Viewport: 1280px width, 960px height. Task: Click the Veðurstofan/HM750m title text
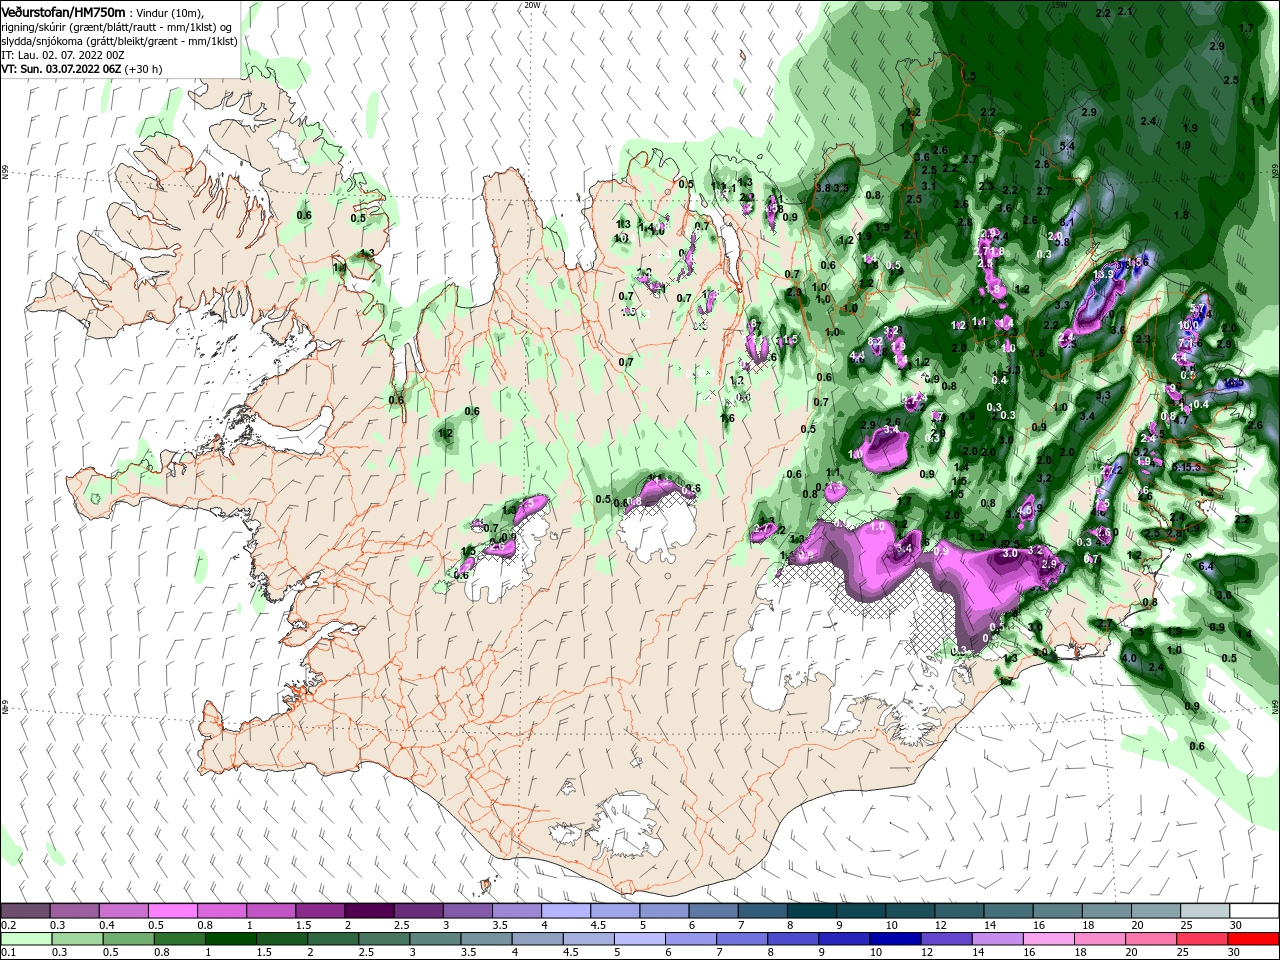63,11
